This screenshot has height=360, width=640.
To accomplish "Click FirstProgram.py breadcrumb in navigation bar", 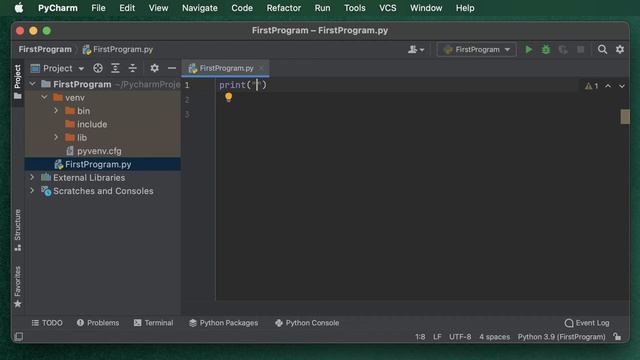I will tap(118, 49).
